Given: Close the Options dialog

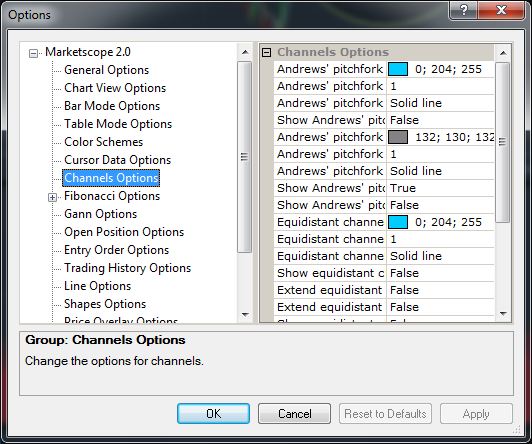Looking at the screenshot, I should point(501,10).
